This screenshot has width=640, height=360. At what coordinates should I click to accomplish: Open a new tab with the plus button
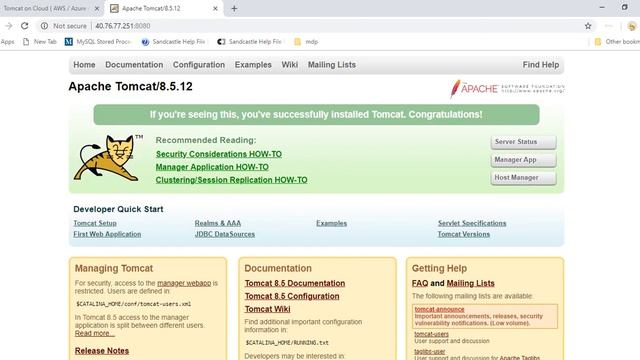click(x=234, y=8)
